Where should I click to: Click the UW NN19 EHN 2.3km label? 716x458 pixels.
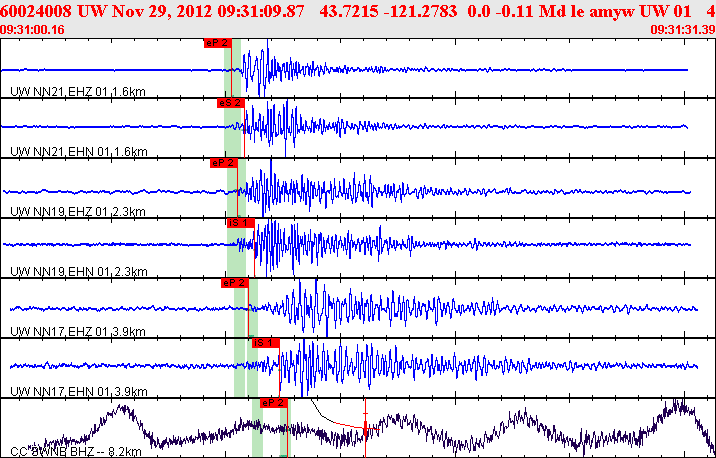[79, 272]
